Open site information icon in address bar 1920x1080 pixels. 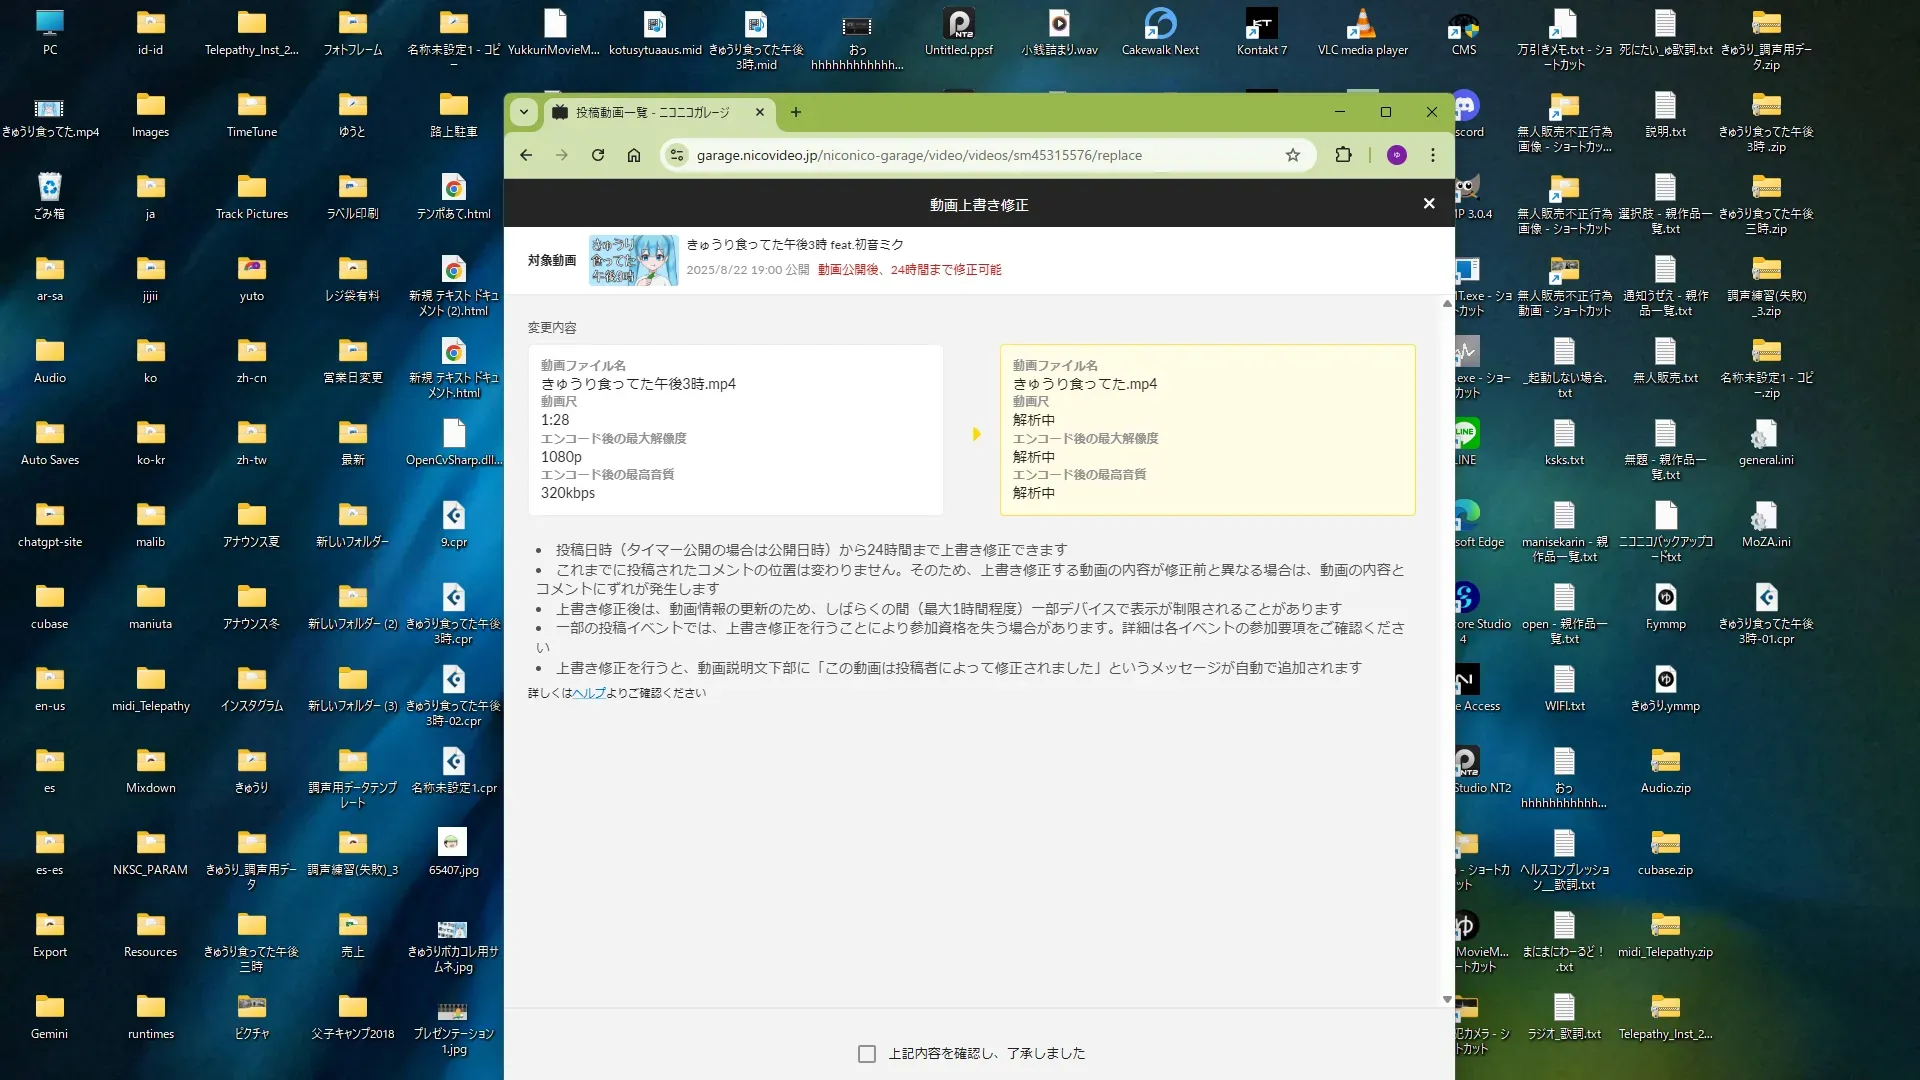677,155
